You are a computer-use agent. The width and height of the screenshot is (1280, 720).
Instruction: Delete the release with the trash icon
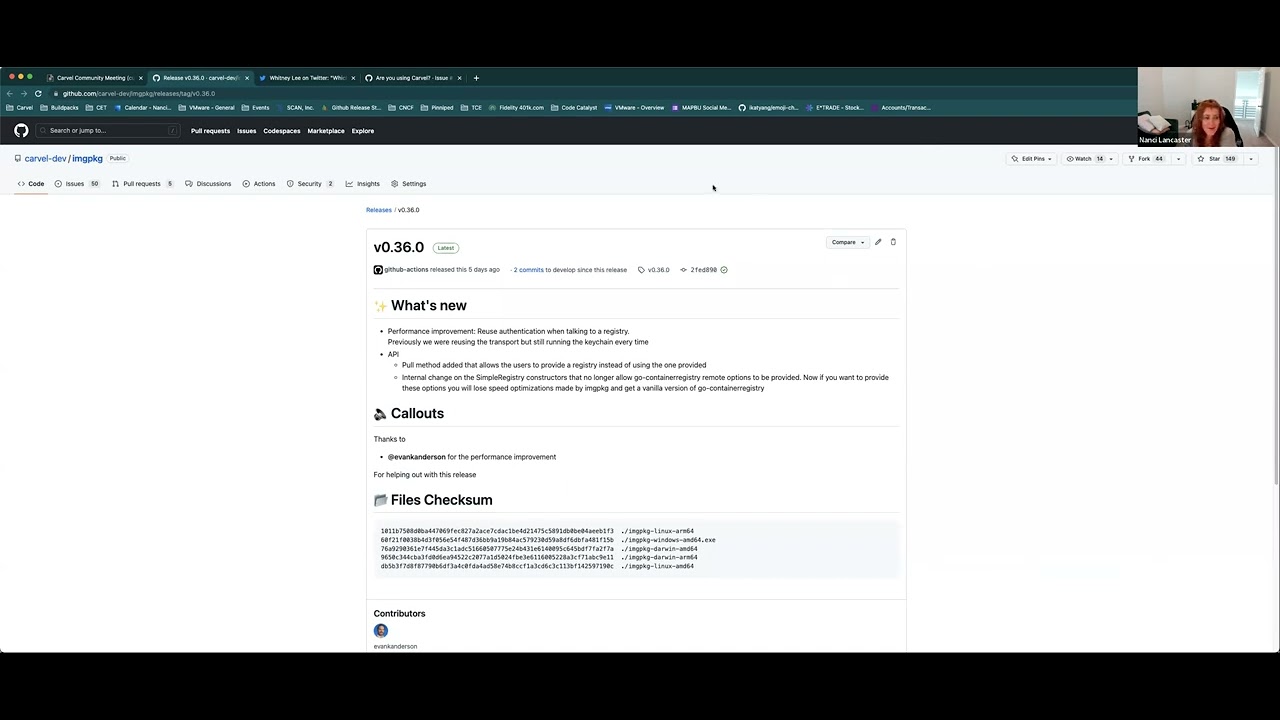pos(893,242)
